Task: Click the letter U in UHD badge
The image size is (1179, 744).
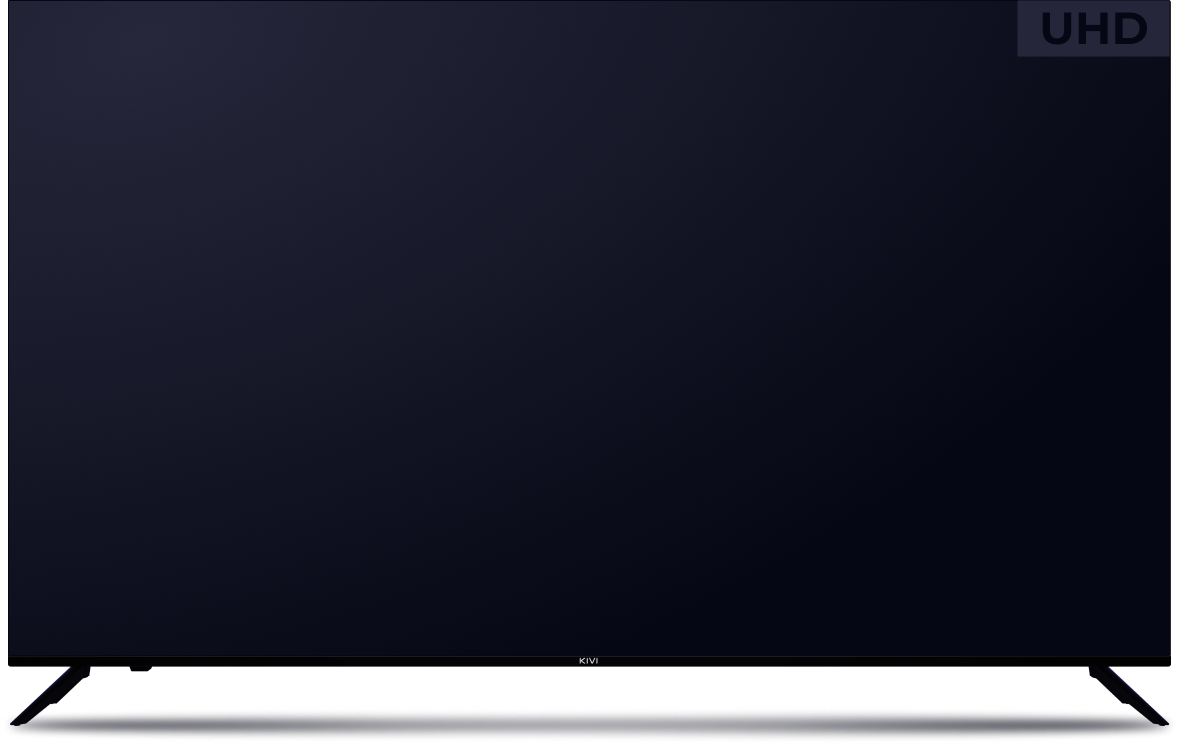Action: tap(1057, 29)
